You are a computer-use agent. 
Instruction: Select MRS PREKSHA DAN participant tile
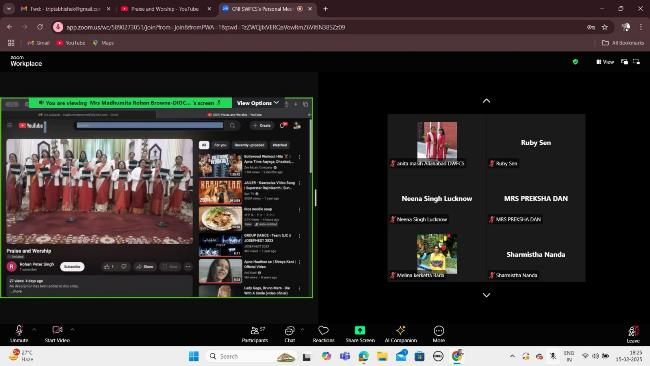coord(536,198)
